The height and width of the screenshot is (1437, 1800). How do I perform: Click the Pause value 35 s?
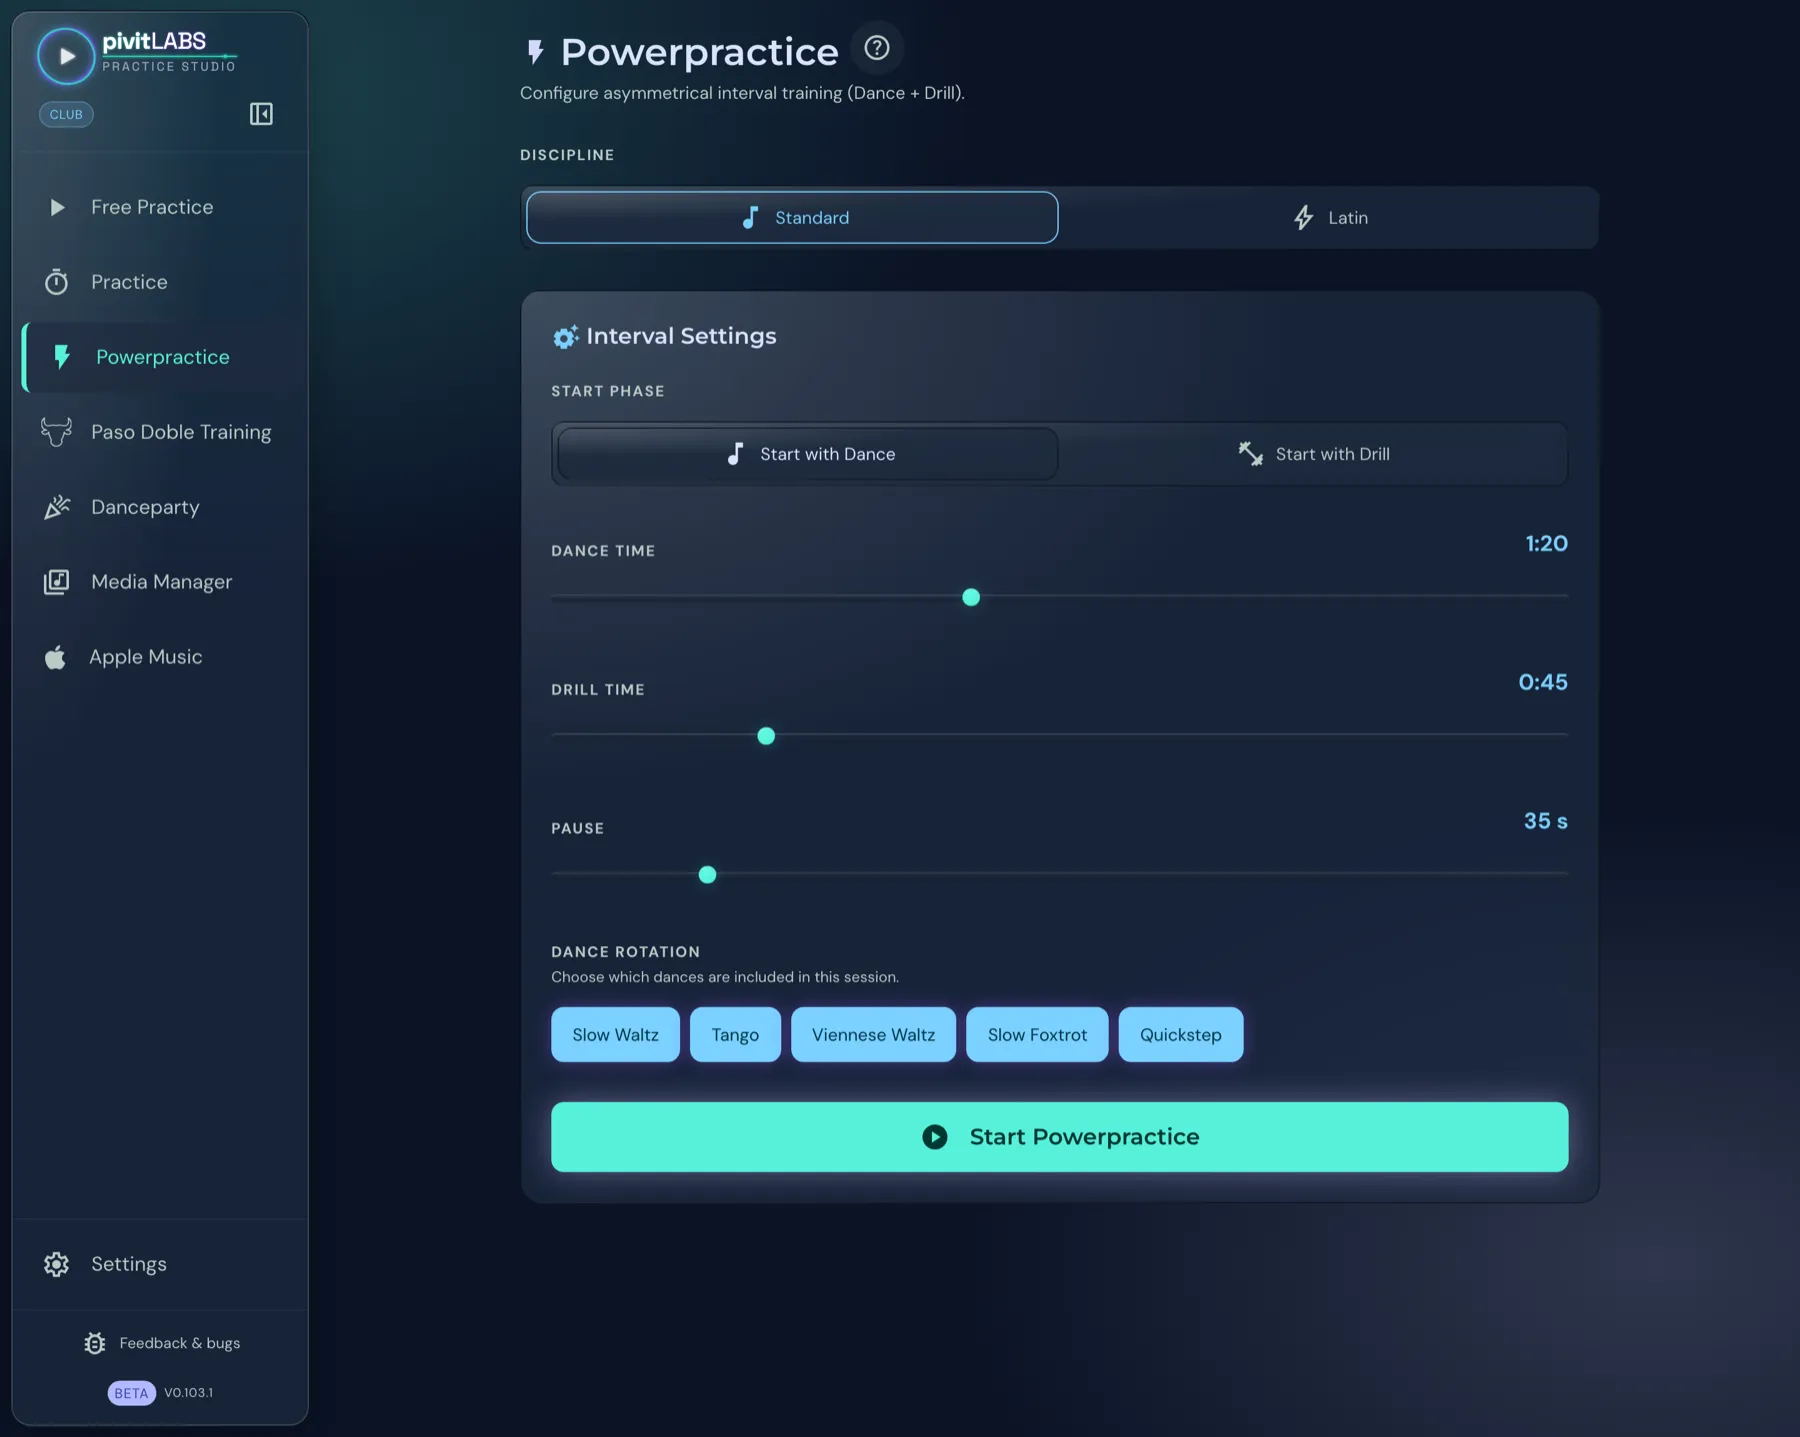(x=1545, y=821)
